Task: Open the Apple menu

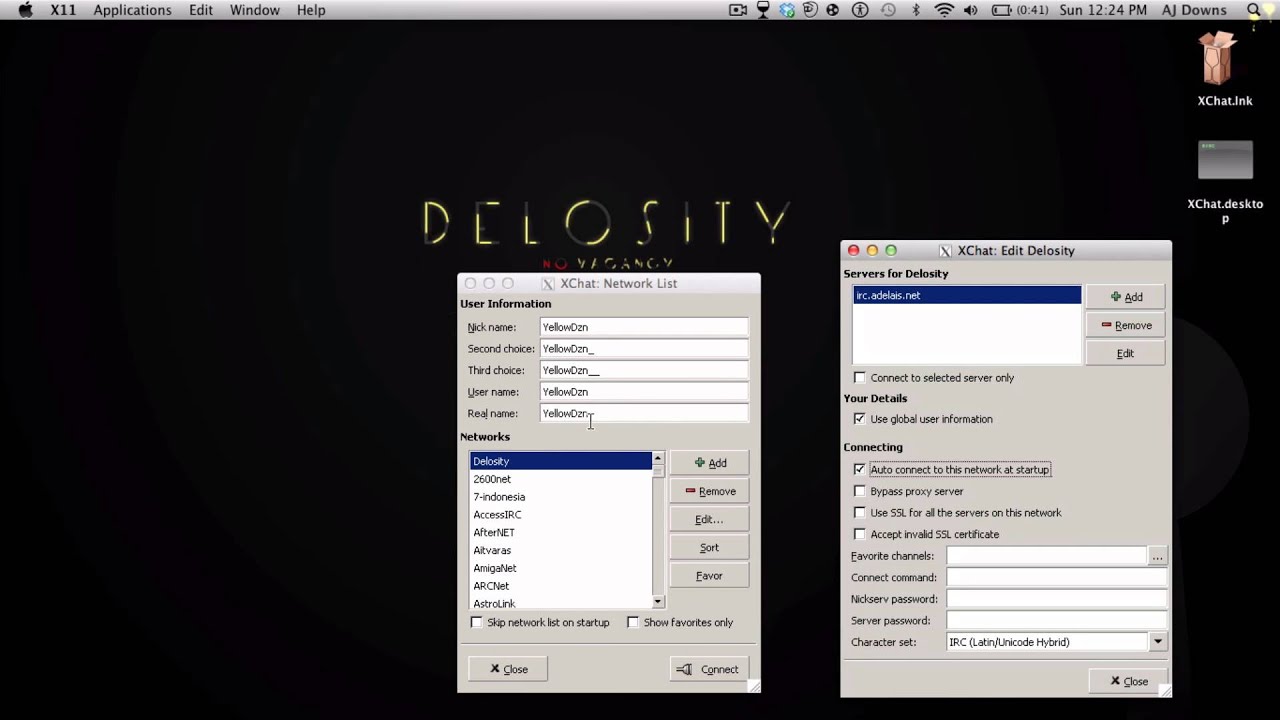Action: point(26,10)
